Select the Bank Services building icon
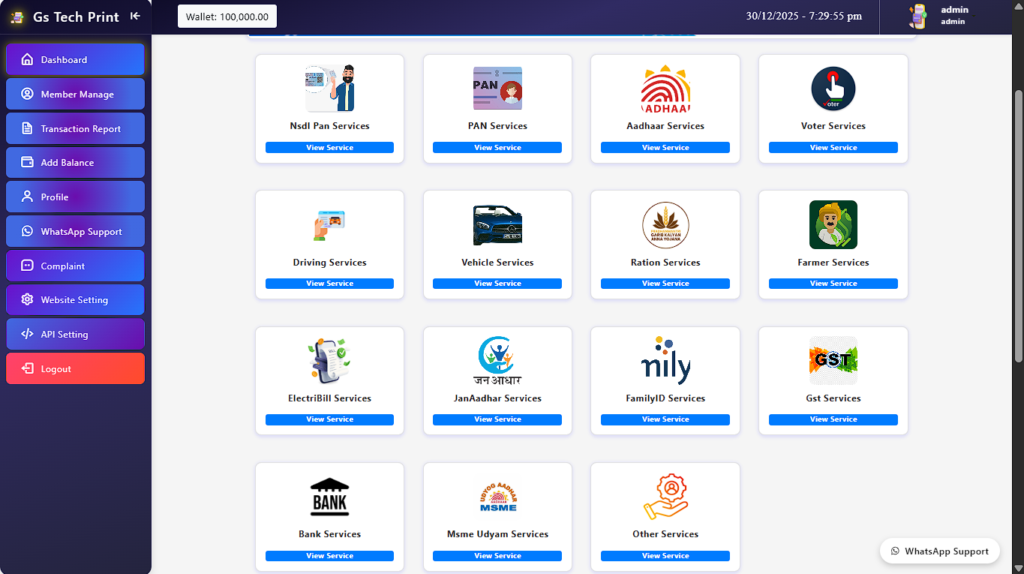The height and width of the screenshot is (574, 1024). (x=329, y=497)
